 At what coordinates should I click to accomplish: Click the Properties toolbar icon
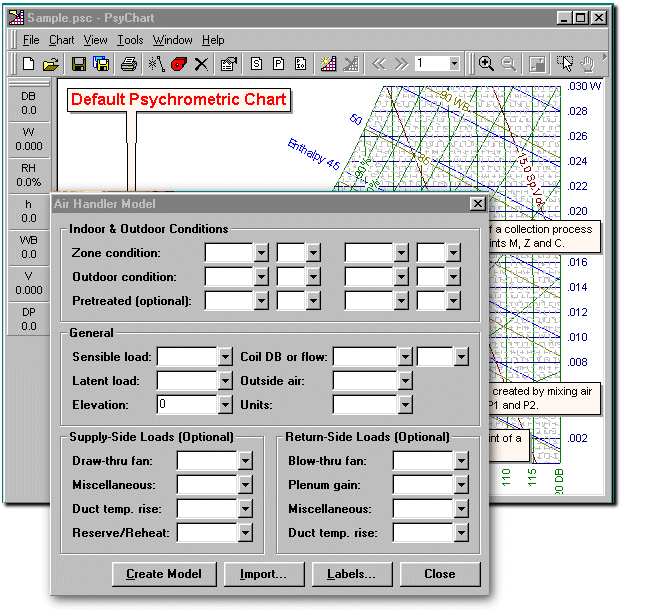tap(227, 64)
